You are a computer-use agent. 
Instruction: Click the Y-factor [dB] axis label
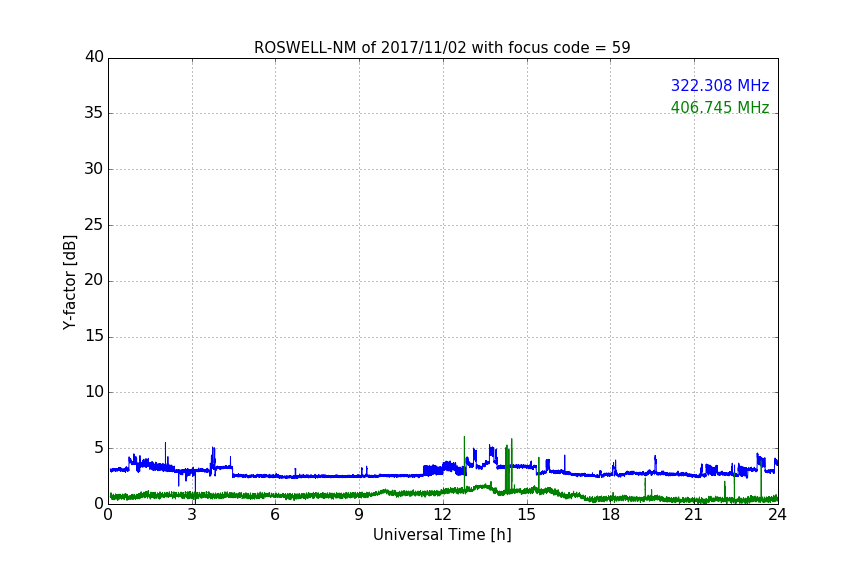click(69, 282)
